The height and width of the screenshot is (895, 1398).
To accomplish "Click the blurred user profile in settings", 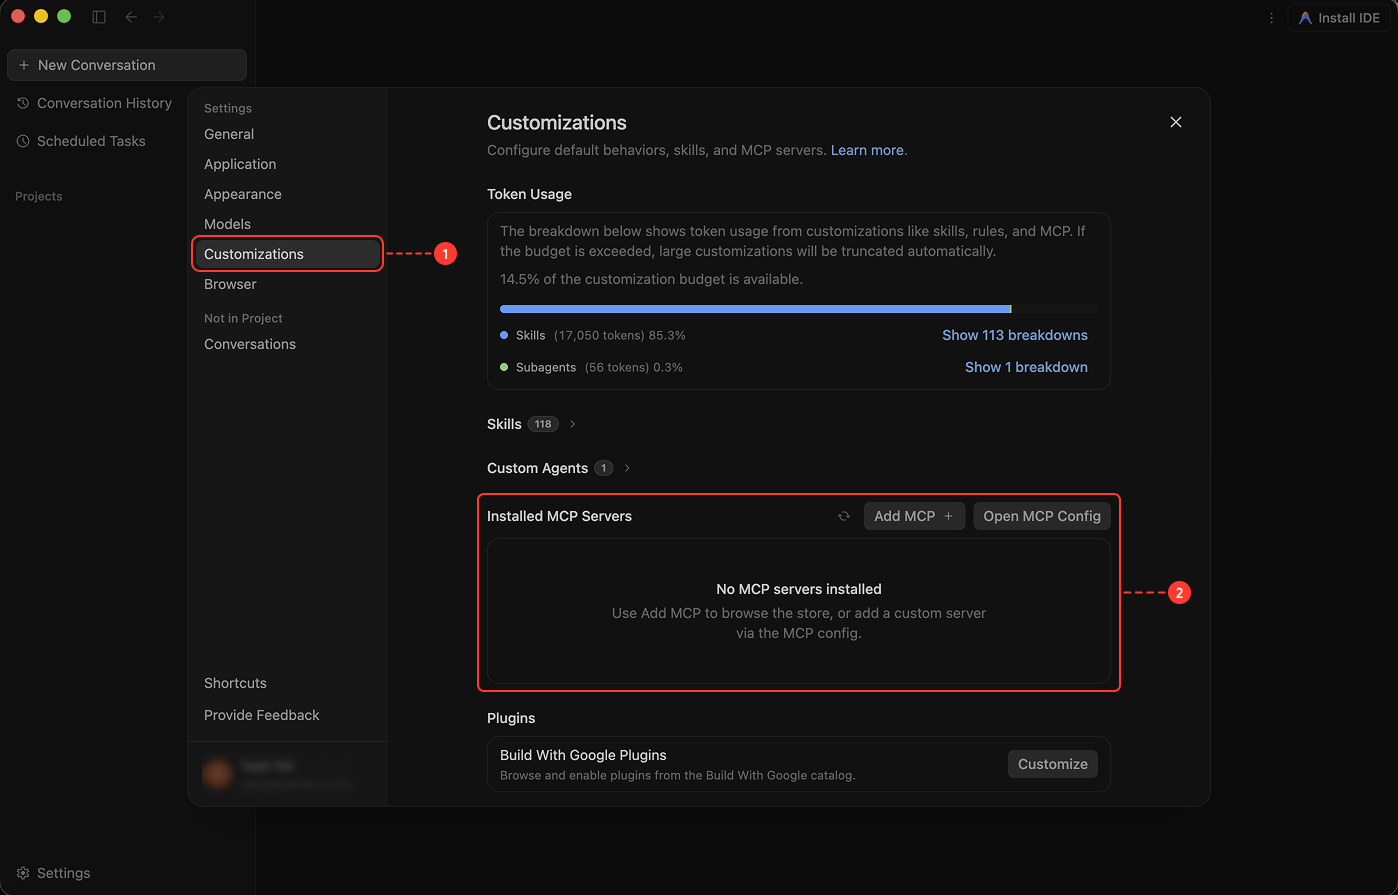I will tap(278, 774).
